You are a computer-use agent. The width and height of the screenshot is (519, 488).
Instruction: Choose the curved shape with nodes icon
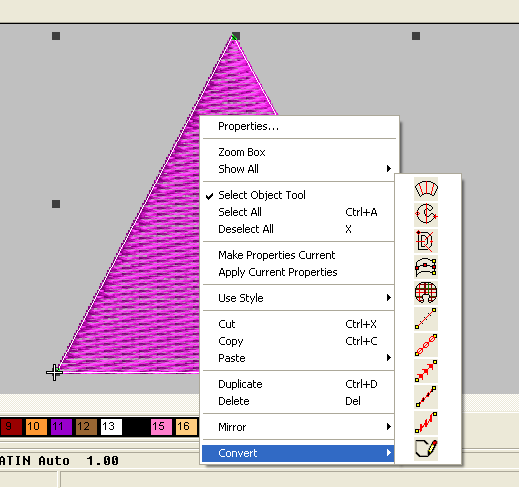pos(426,267)
